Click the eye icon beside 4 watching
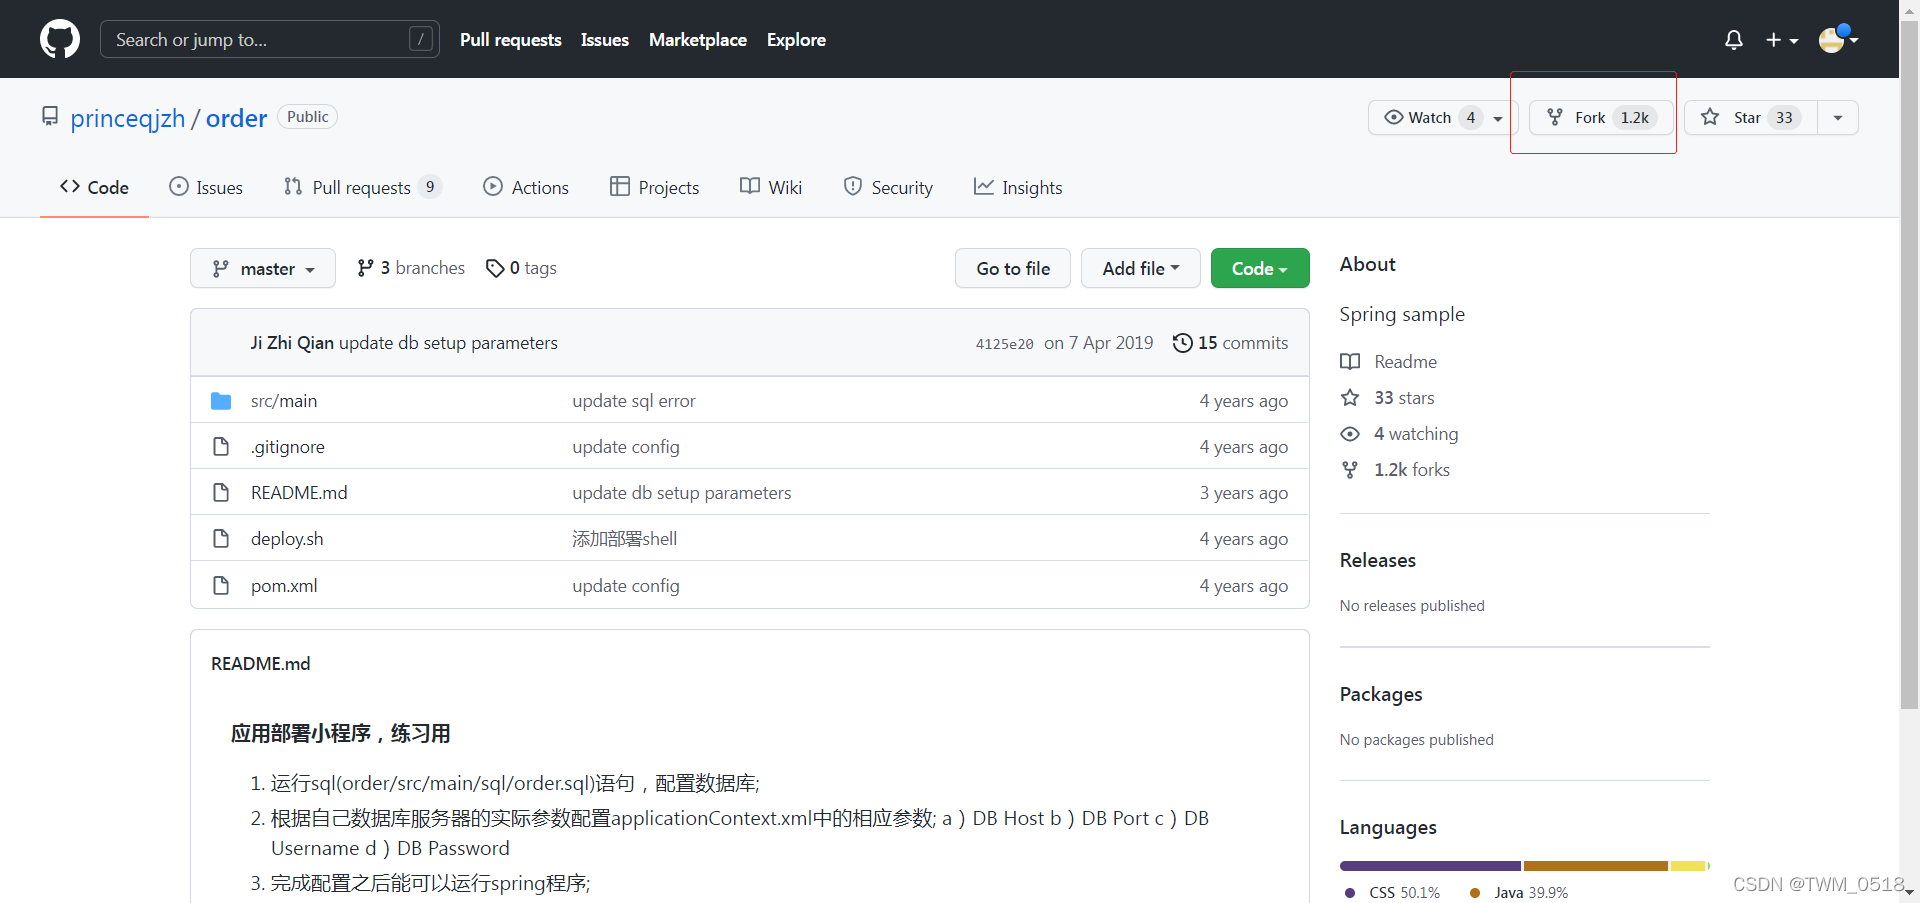 pos(1350,434)
